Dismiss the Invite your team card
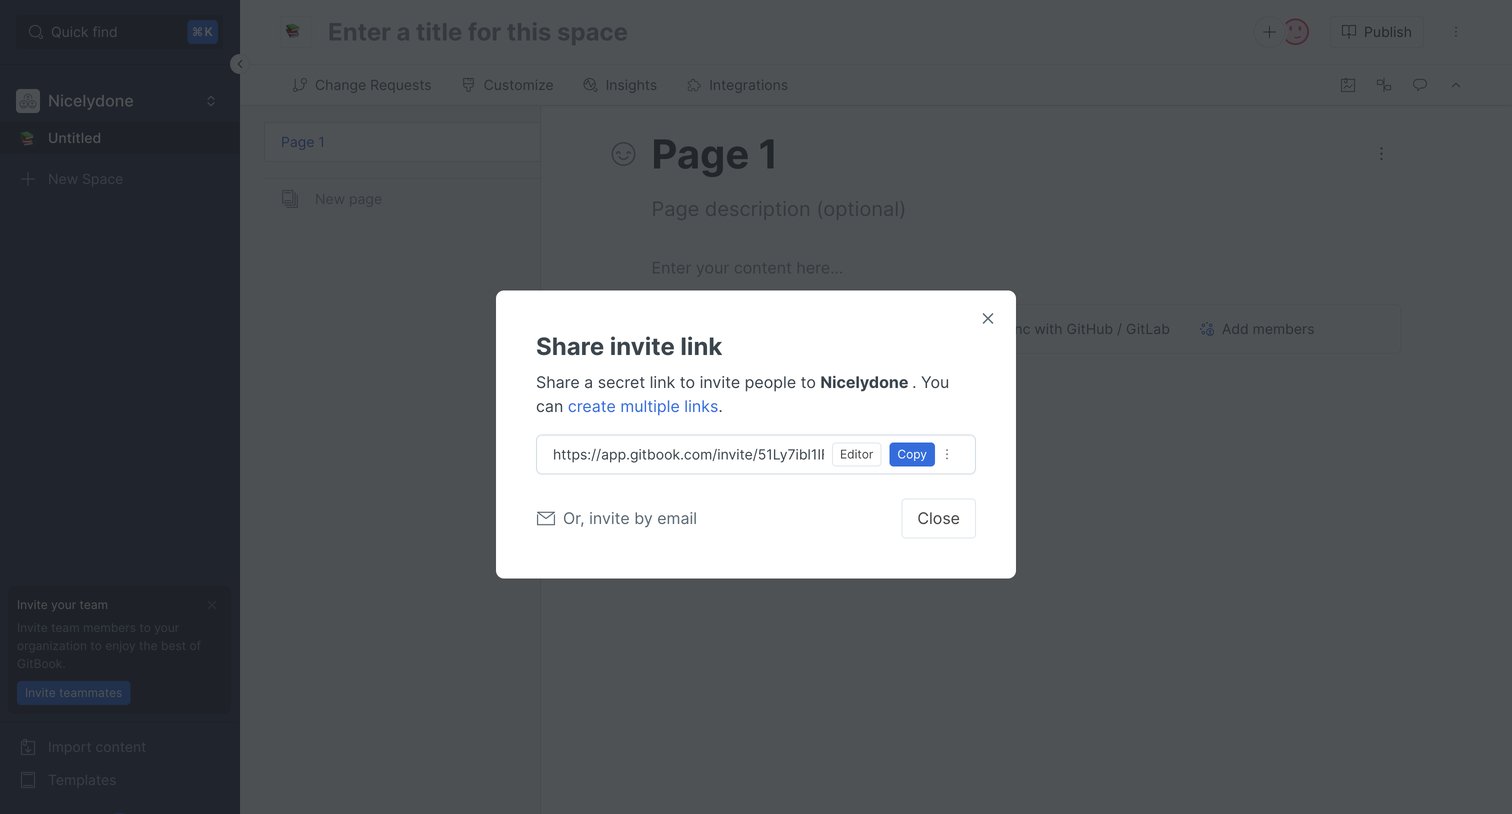 tap(212, 605)
